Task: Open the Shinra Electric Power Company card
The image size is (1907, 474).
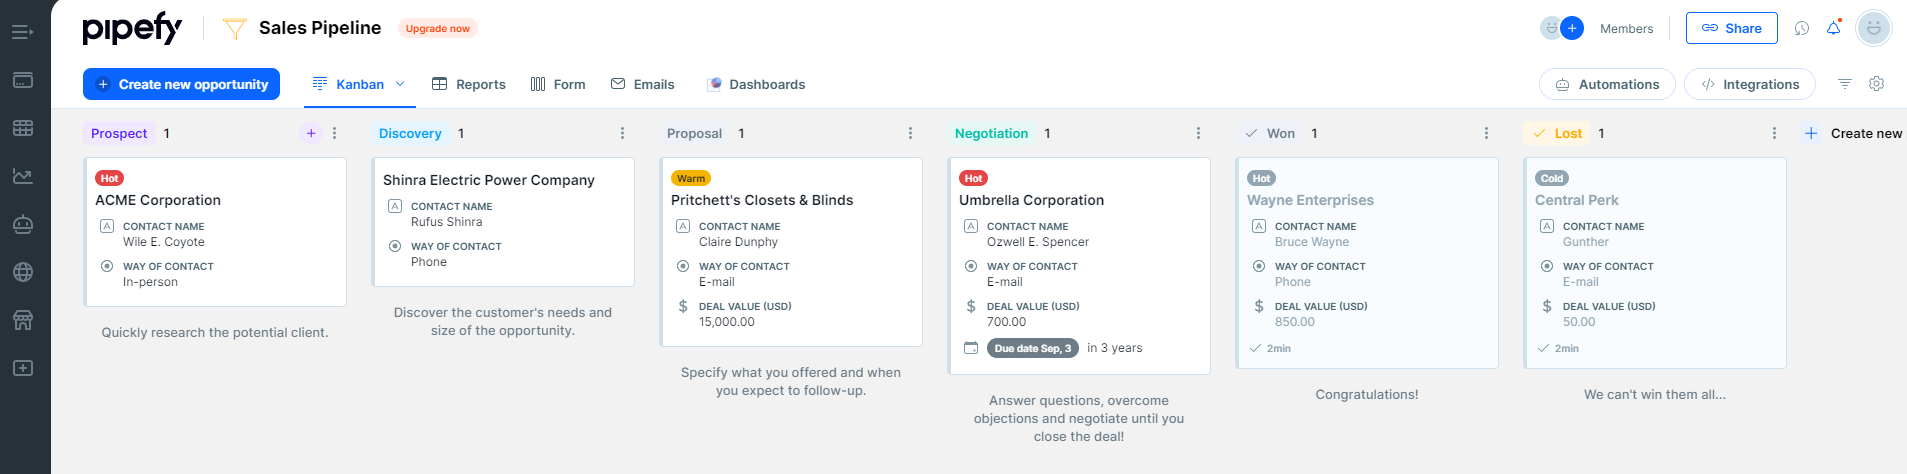Action: pyautogui.click(x=503, y=221)
